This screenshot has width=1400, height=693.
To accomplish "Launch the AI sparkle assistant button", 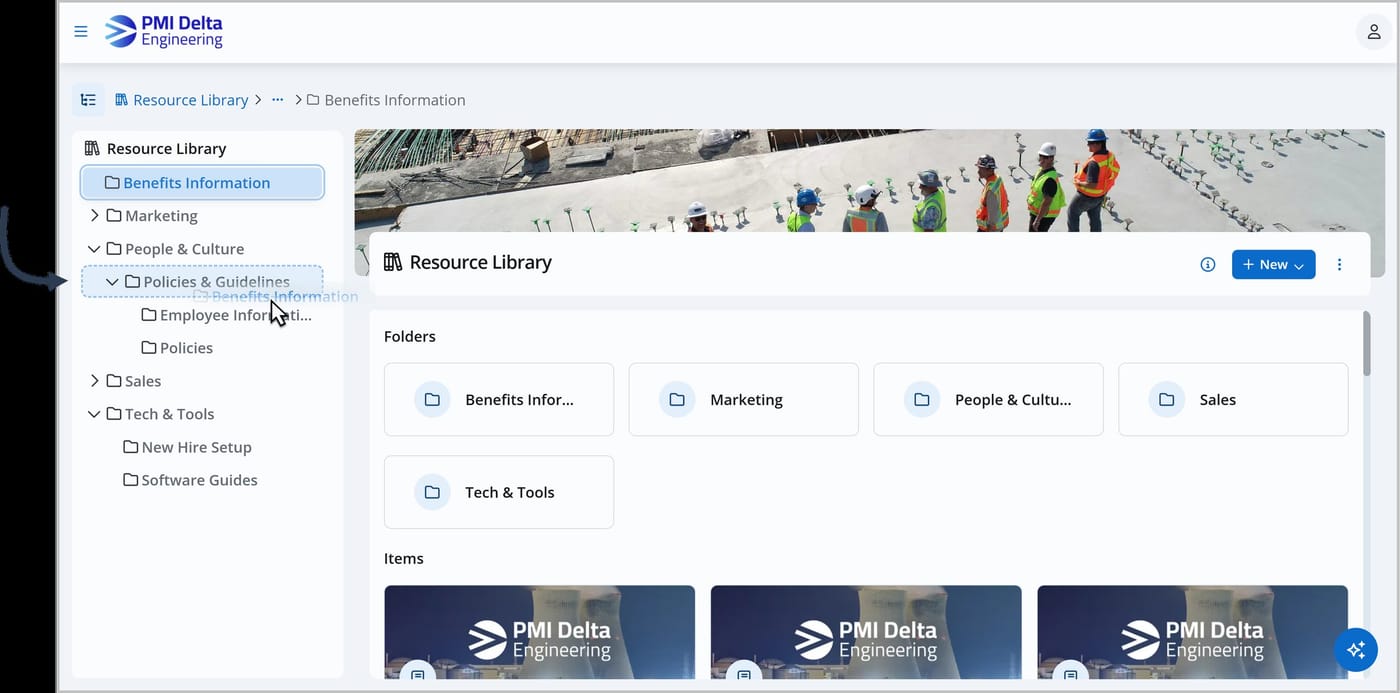I will point(1356,650).
